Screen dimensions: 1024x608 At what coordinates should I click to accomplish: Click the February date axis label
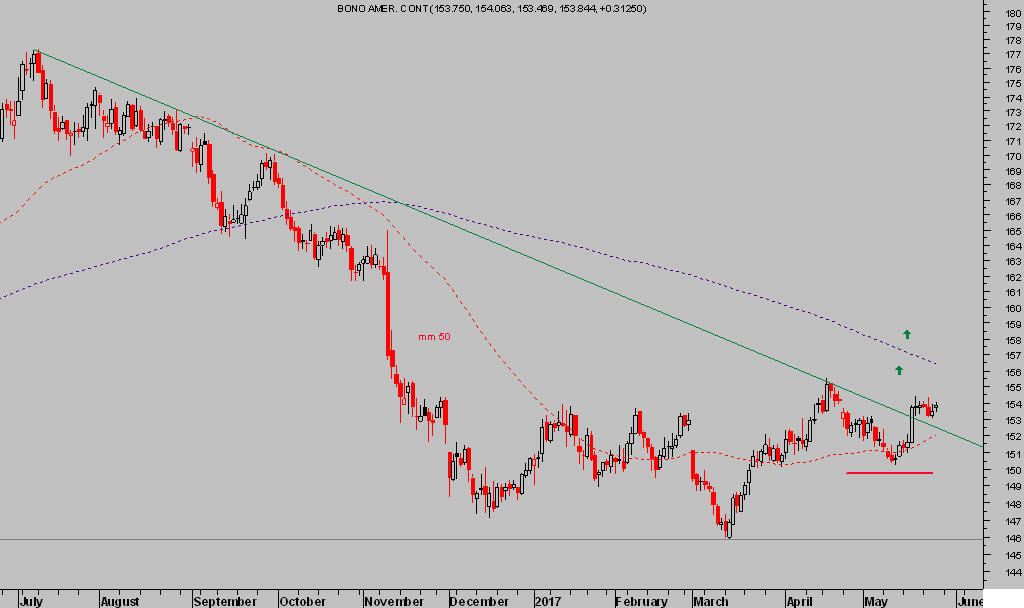(x=641, y=602)
